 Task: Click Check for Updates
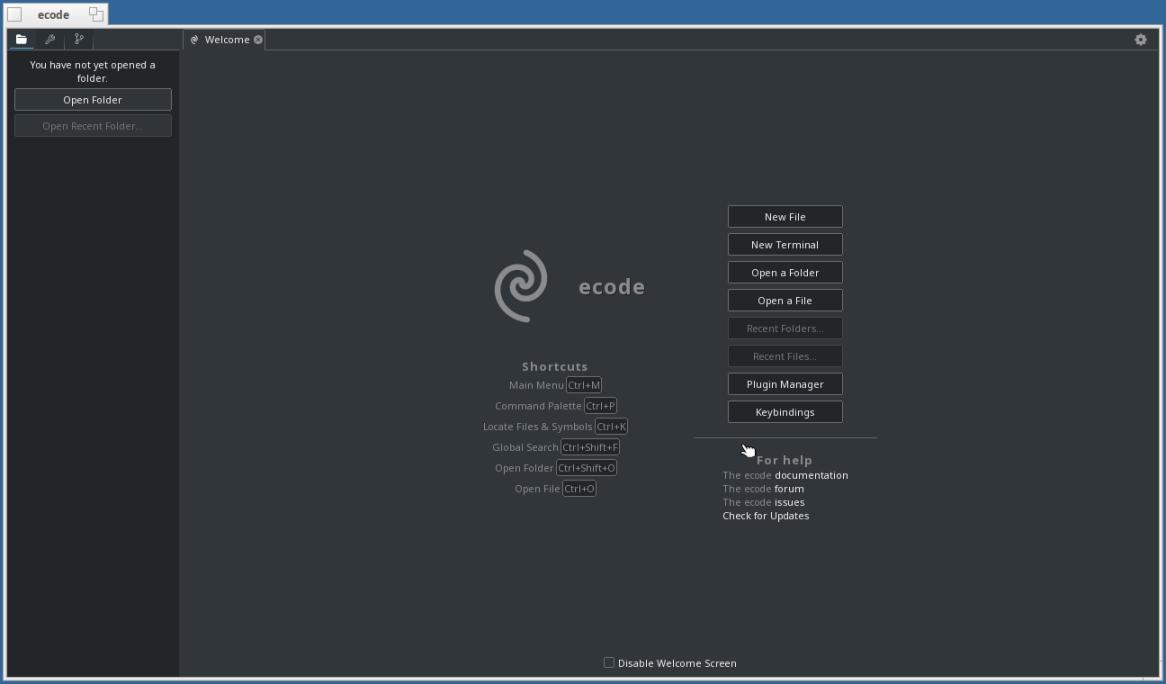[766, 515]
